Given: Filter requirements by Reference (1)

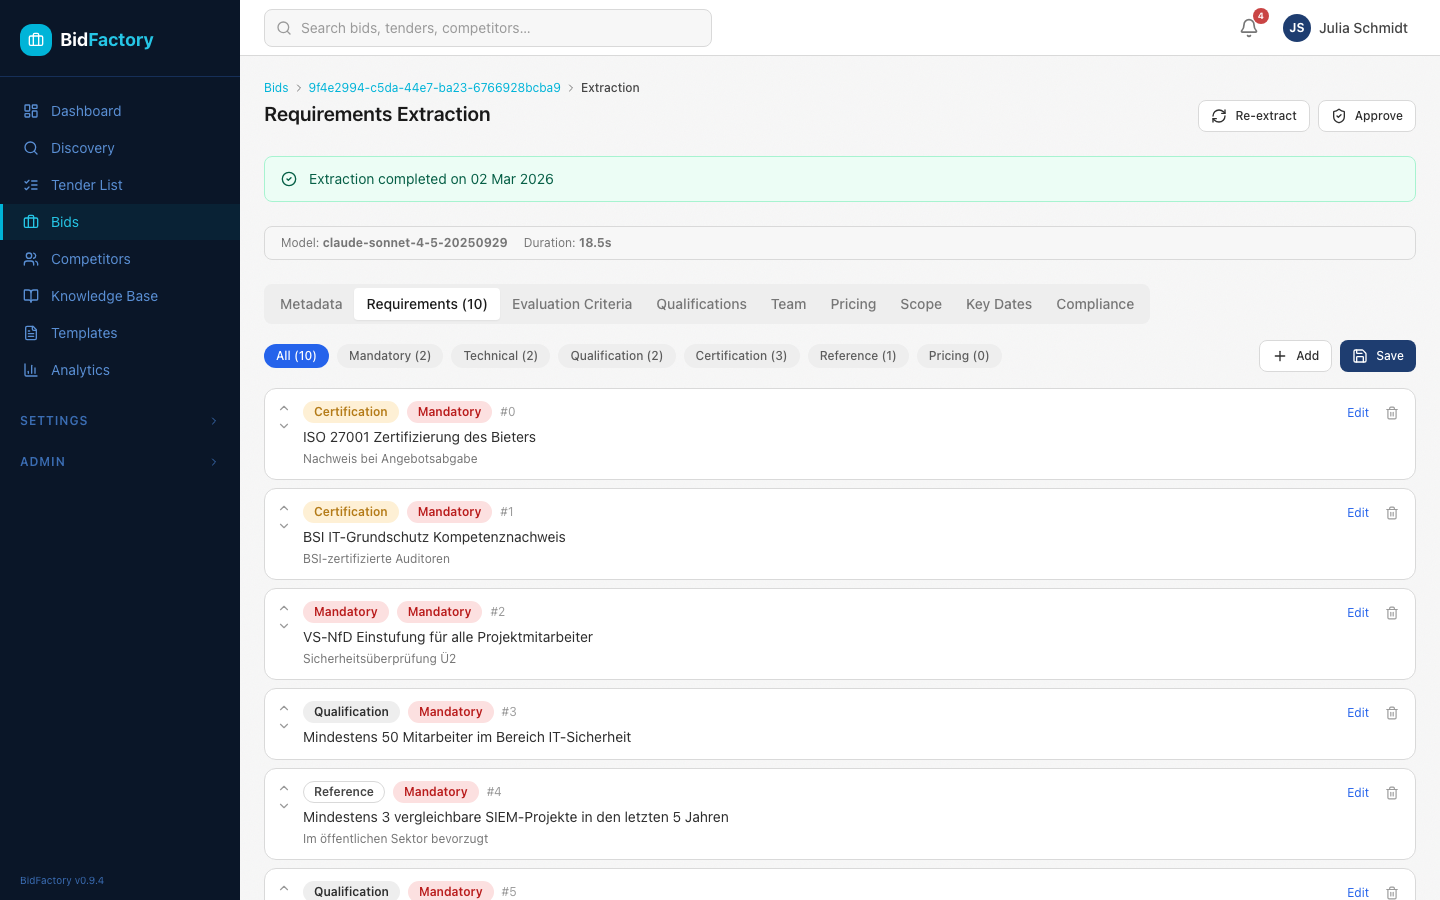Looking at the screenshot, I should 858,356.
